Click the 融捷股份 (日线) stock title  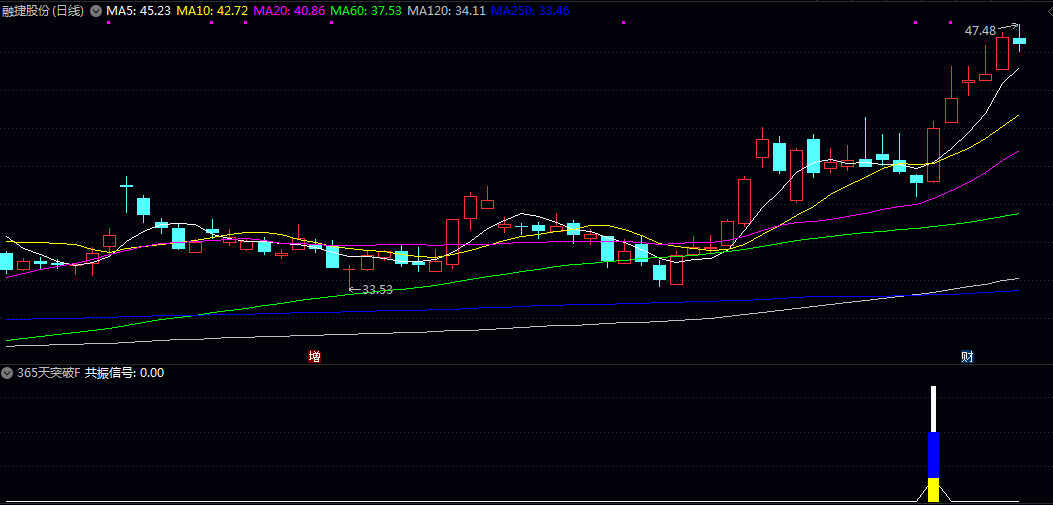tap(43, 11)
